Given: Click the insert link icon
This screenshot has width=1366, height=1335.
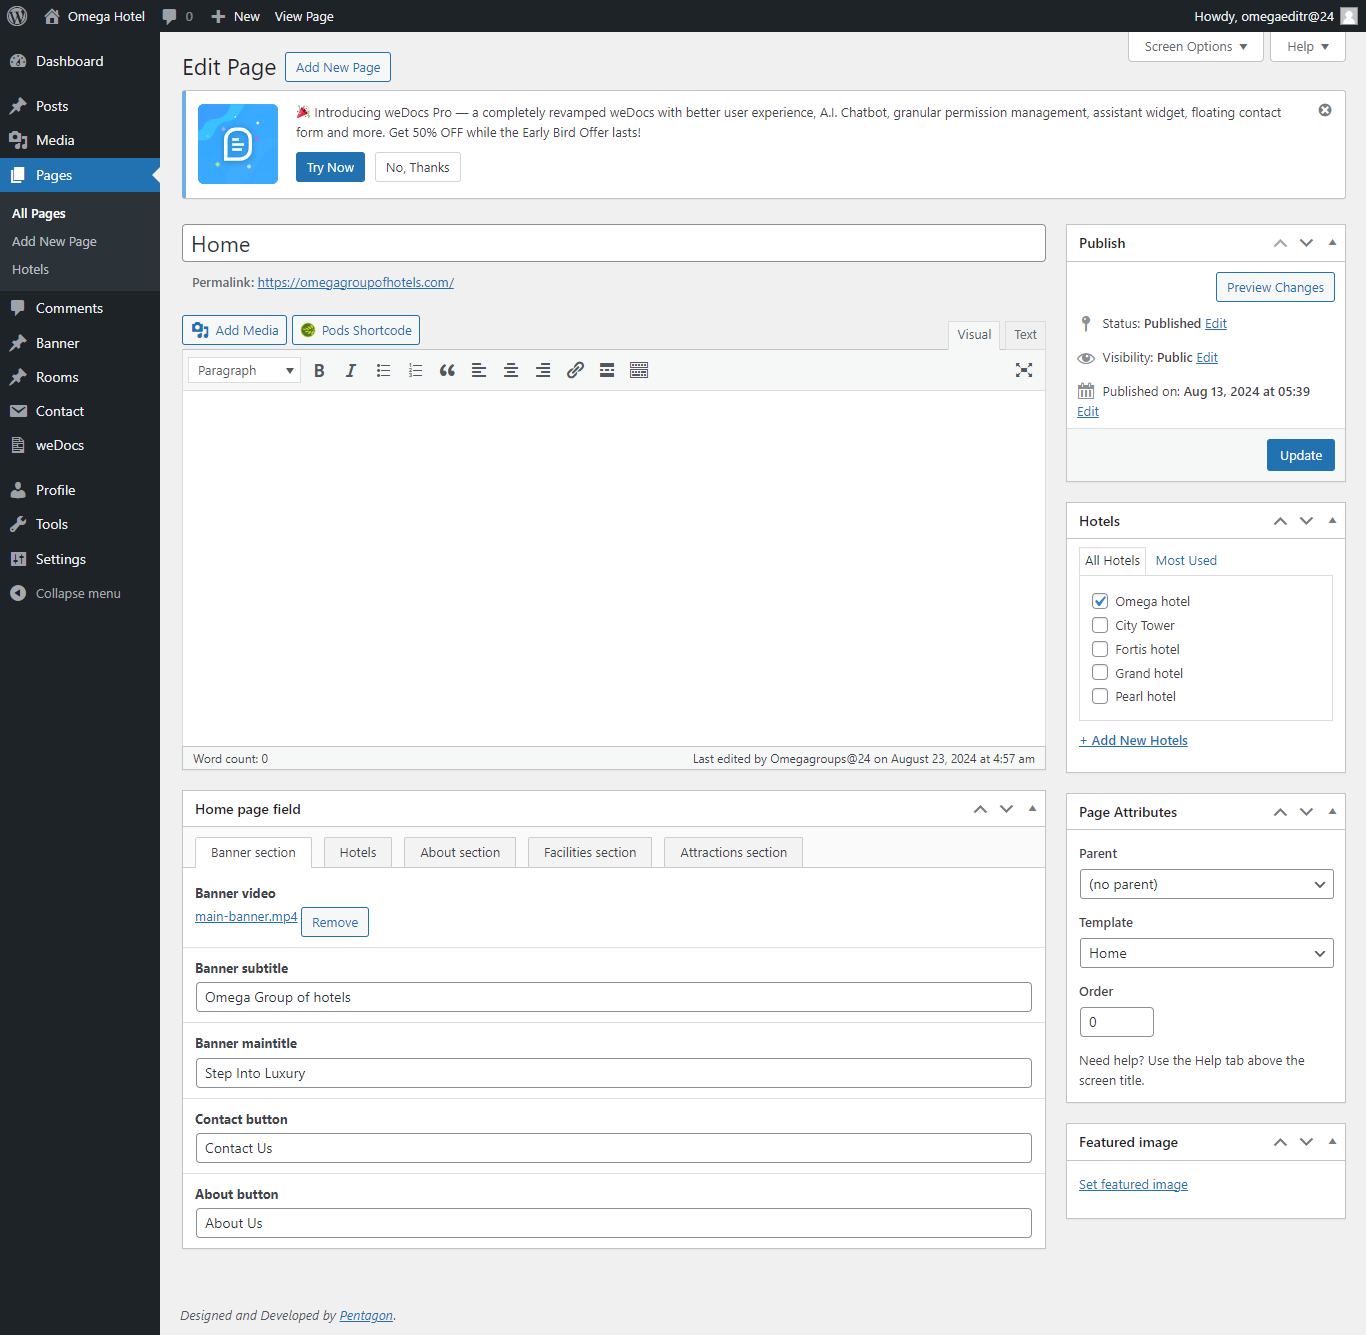Looking at the screenshot, I should (x=575, y=371).
